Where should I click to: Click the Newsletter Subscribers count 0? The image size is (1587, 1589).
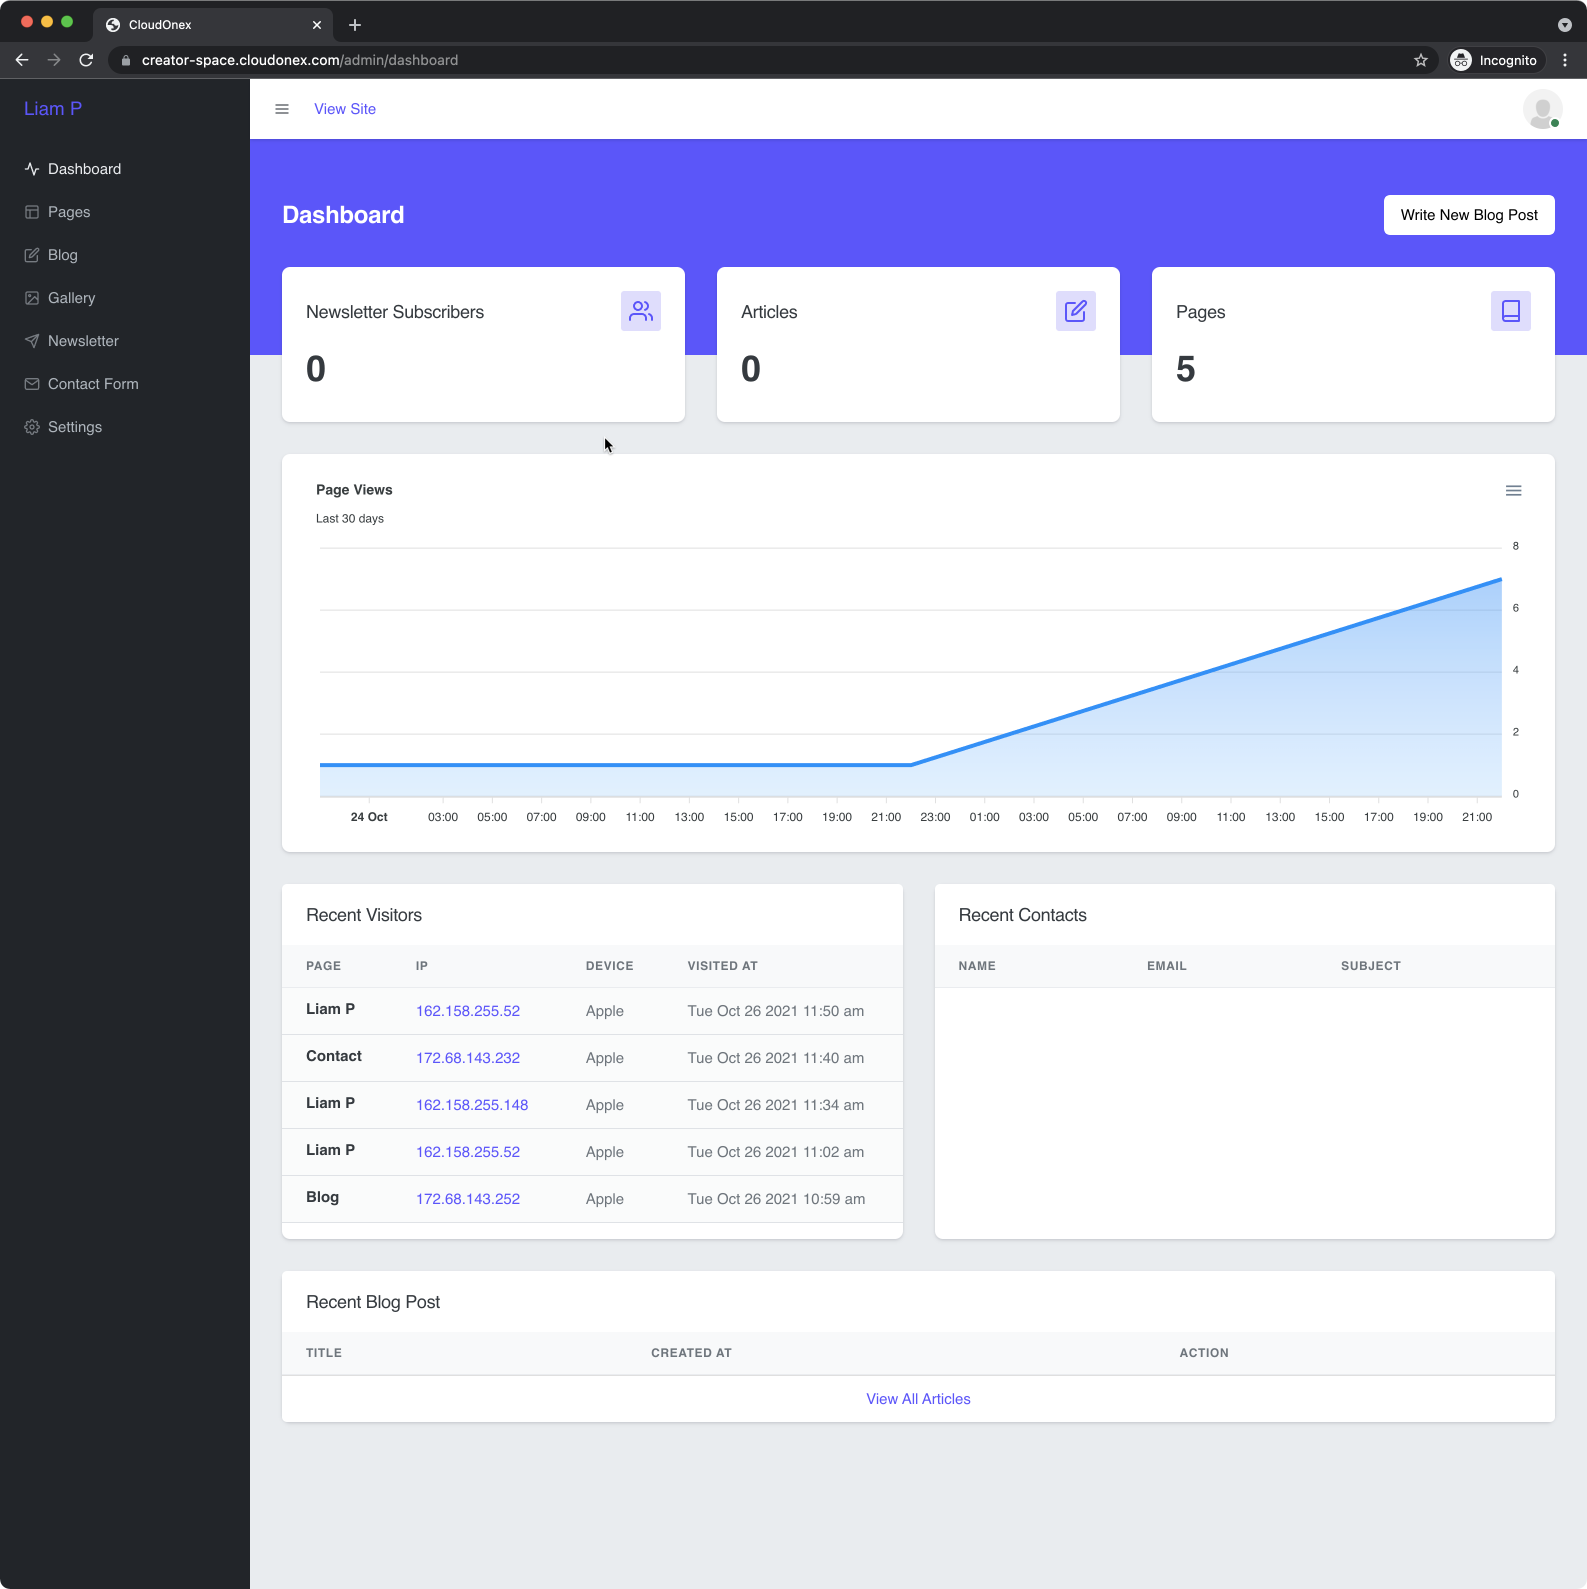[316, 369]
